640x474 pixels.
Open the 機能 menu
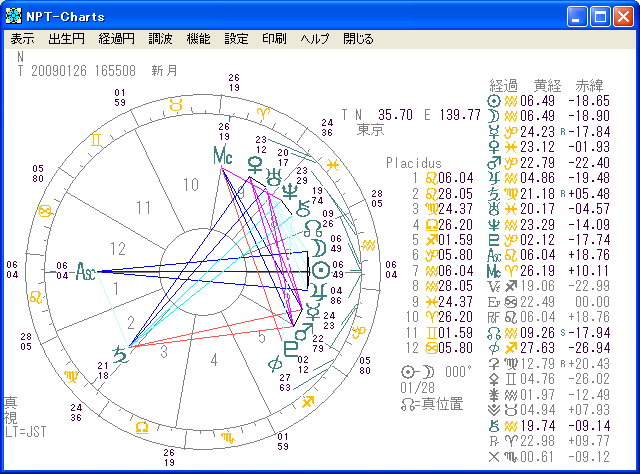click(x=198, y=39)
